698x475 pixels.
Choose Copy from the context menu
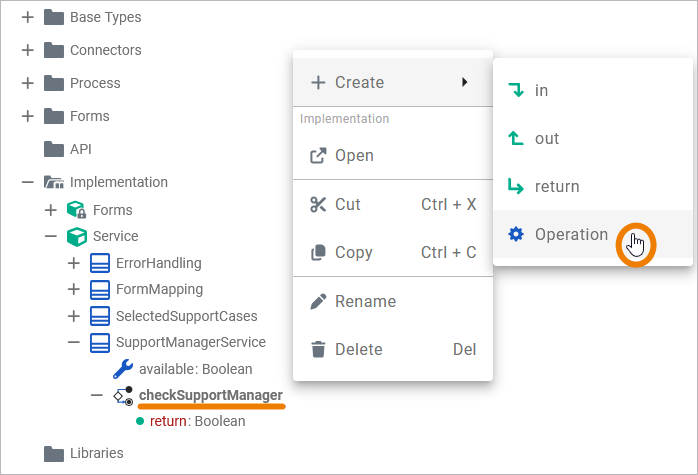pos(353,253)
